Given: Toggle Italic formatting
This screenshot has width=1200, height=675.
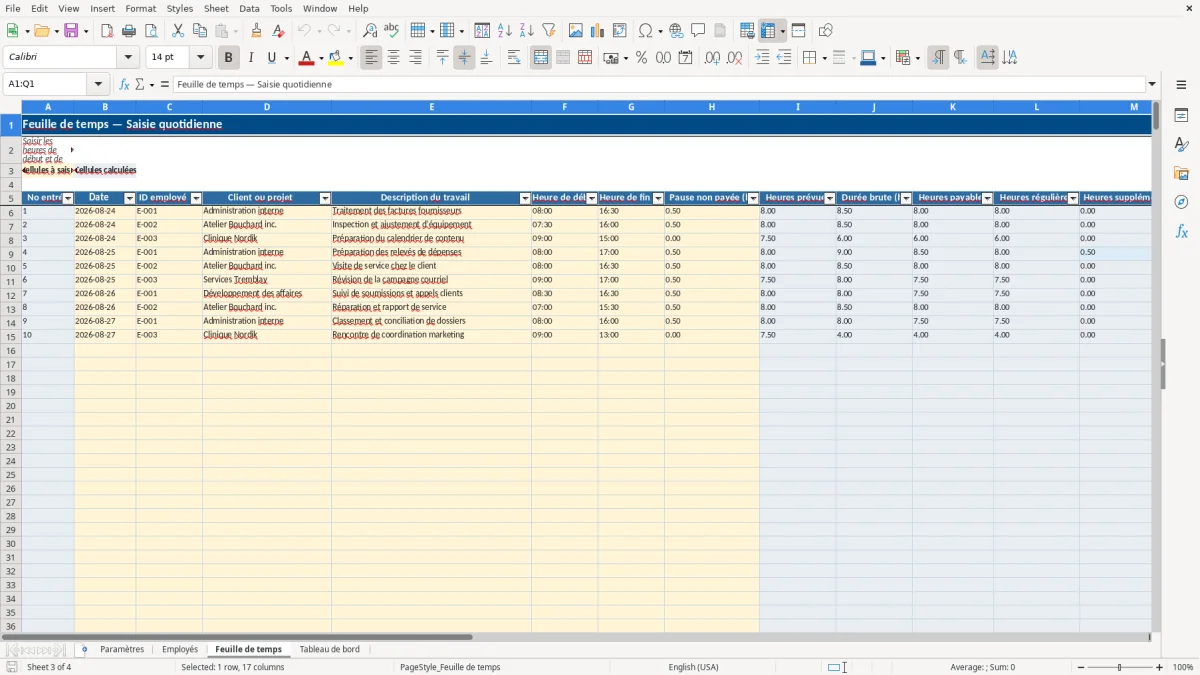Looking at the screenshot, I should click(250, 58).
